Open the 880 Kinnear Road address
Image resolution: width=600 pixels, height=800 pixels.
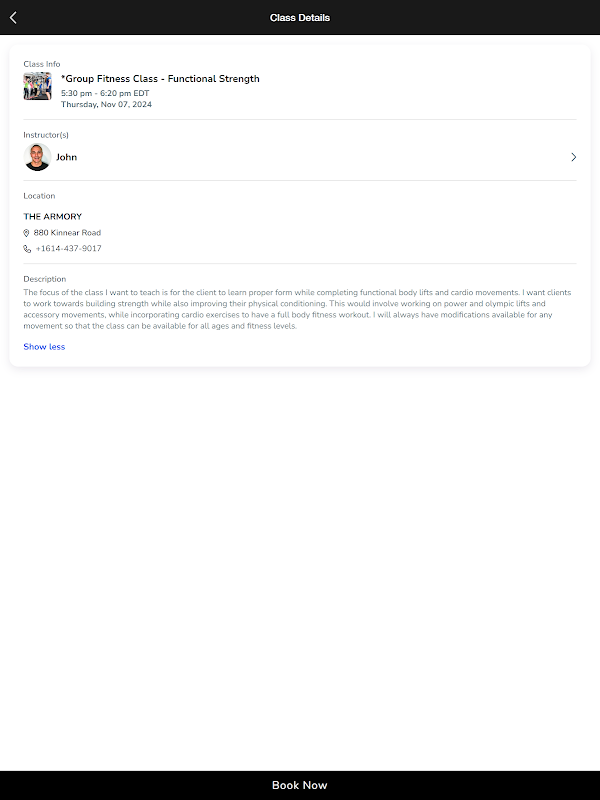(67, 233)
